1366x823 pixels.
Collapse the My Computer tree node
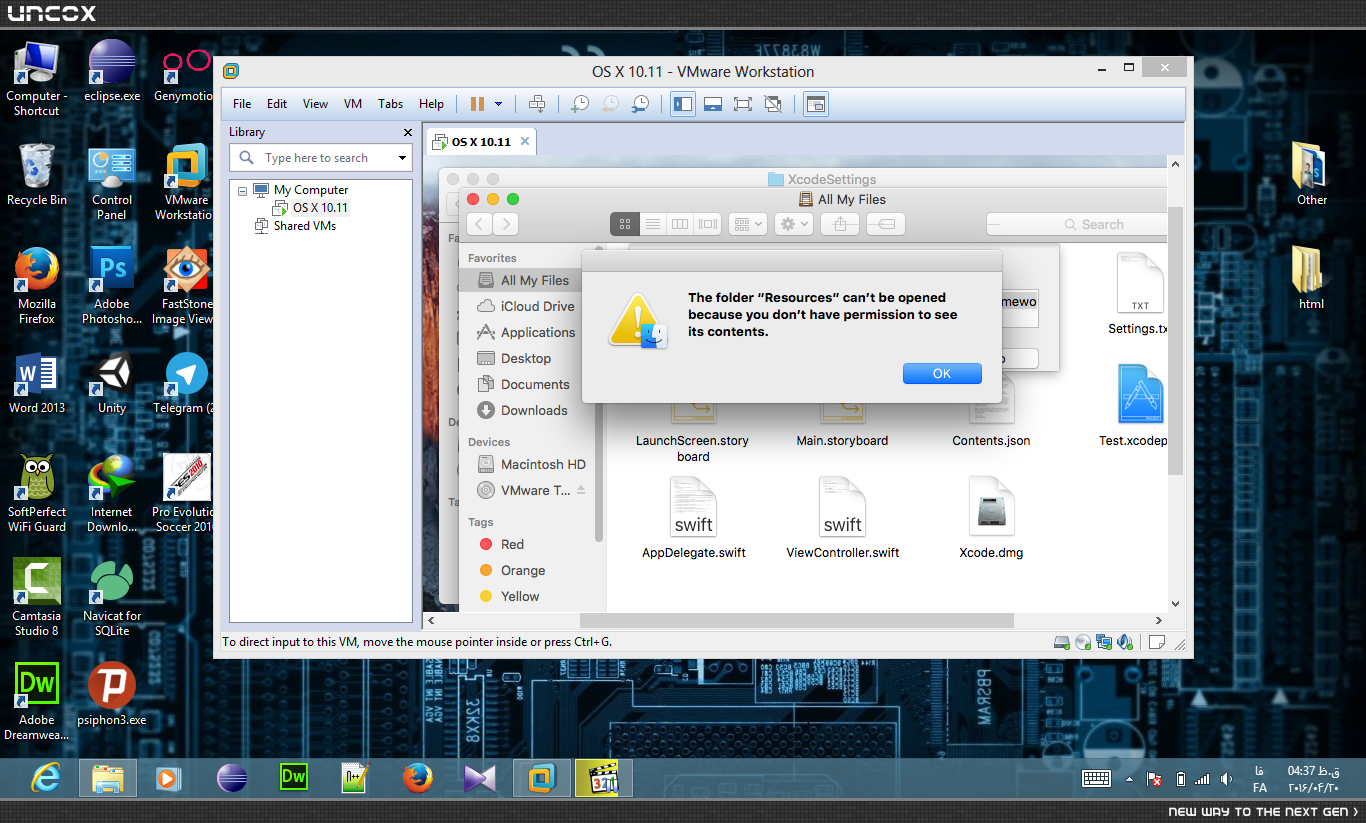243,190
